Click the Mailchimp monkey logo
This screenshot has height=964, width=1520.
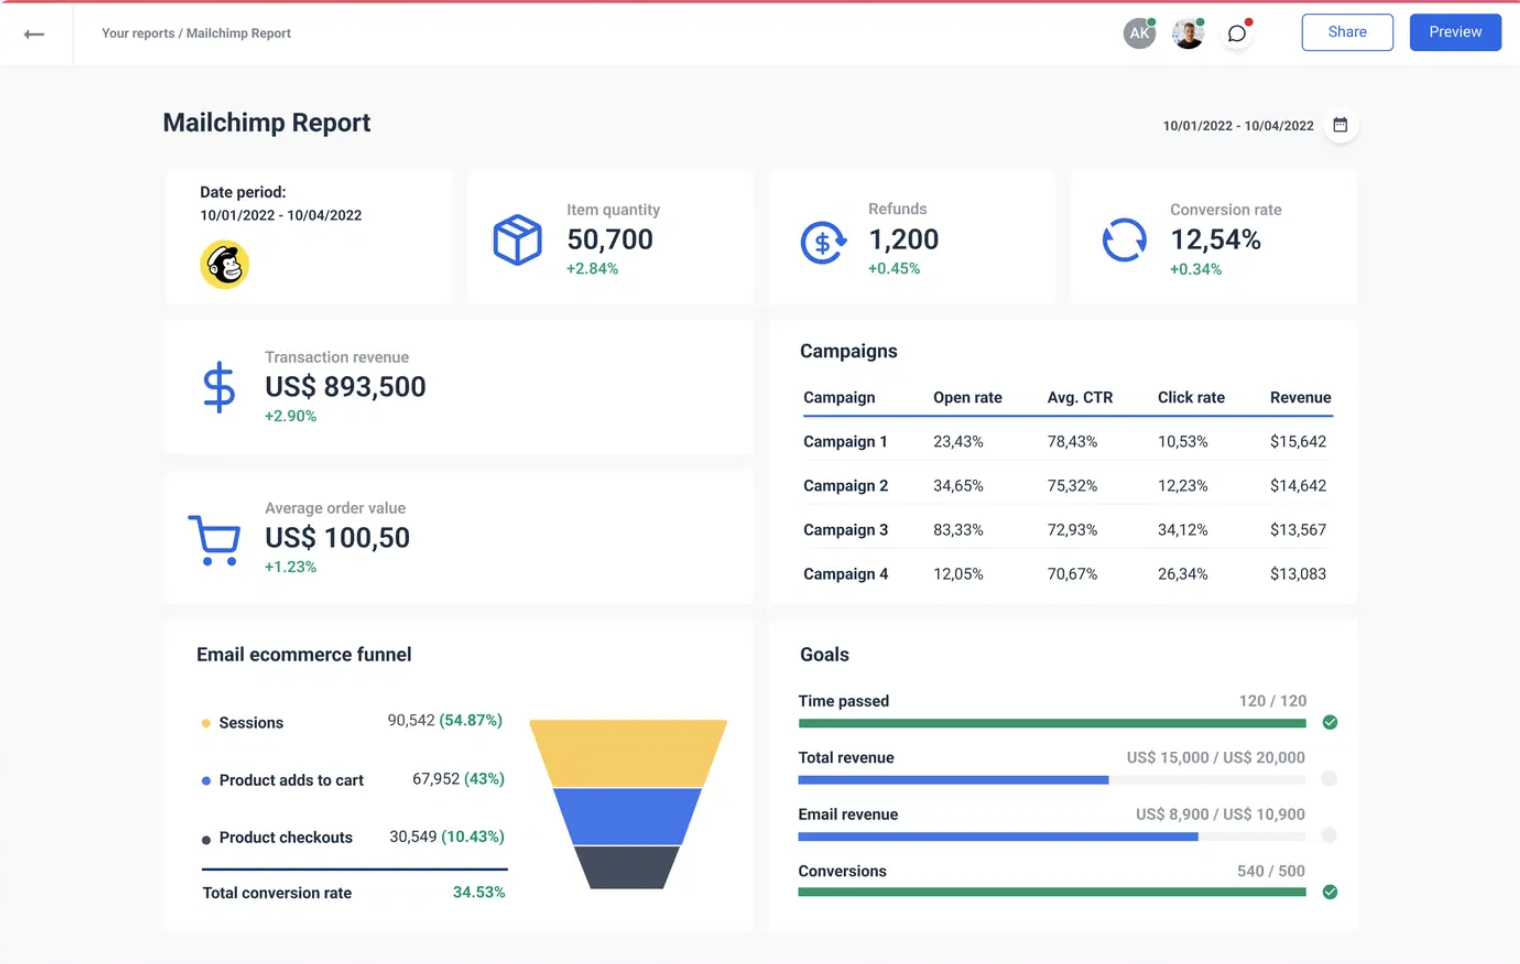click(224, 265)
